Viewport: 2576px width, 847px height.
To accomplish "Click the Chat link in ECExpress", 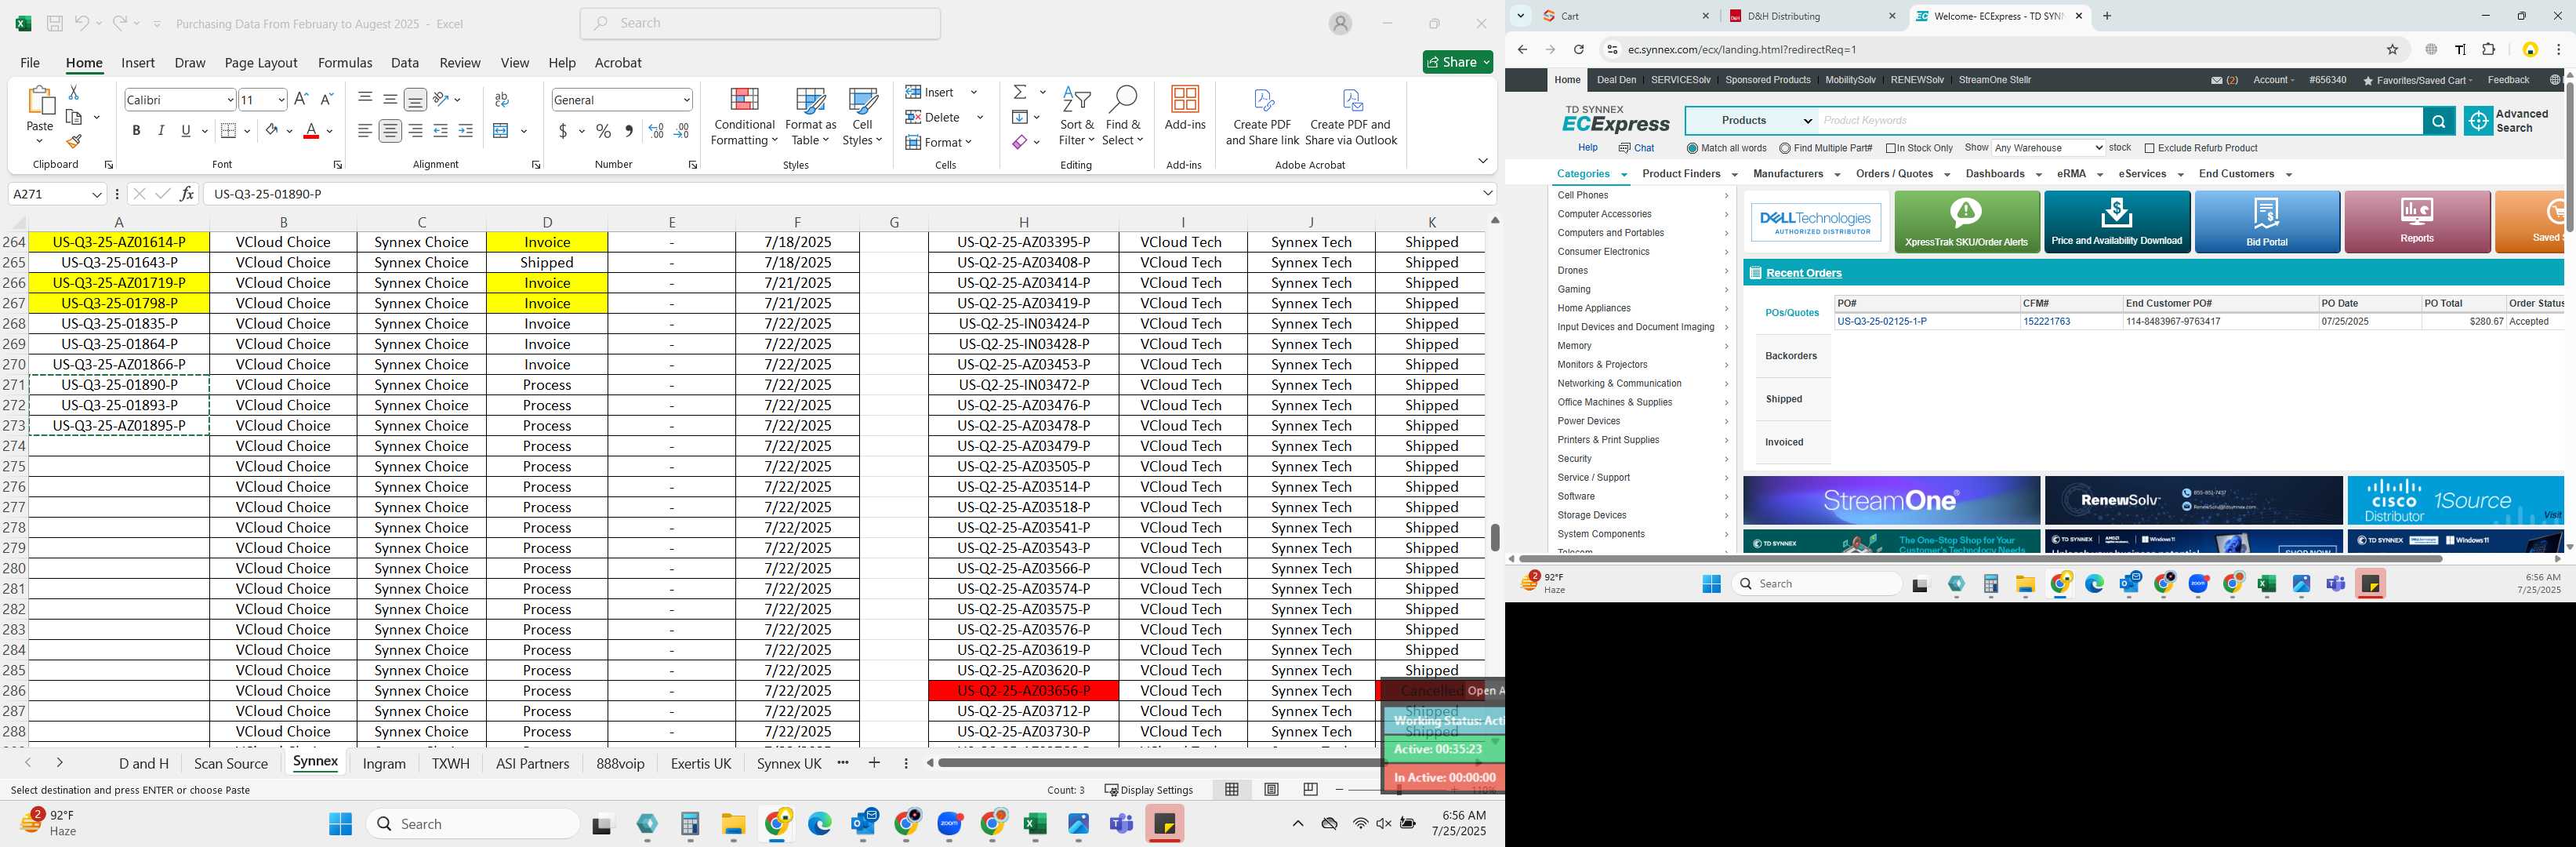I will pyautogui.click(x=1636, y=148).
